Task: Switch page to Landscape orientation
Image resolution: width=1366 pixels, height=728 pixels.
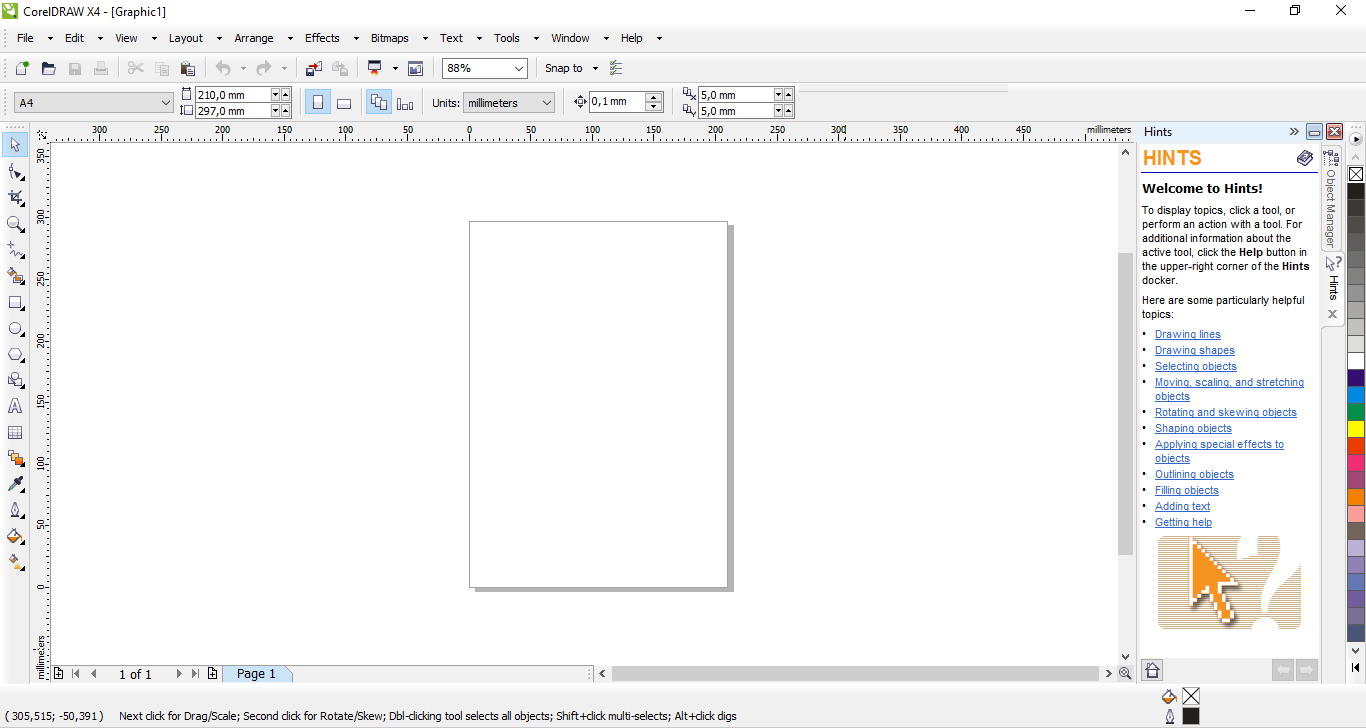Action: (343, 103)
